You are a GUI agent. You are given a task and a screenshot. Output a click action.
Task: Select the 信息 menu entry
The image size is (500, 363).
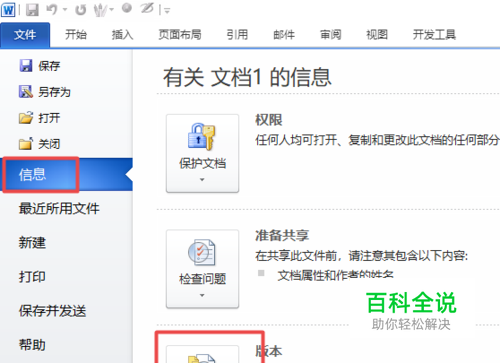(66, 175)
